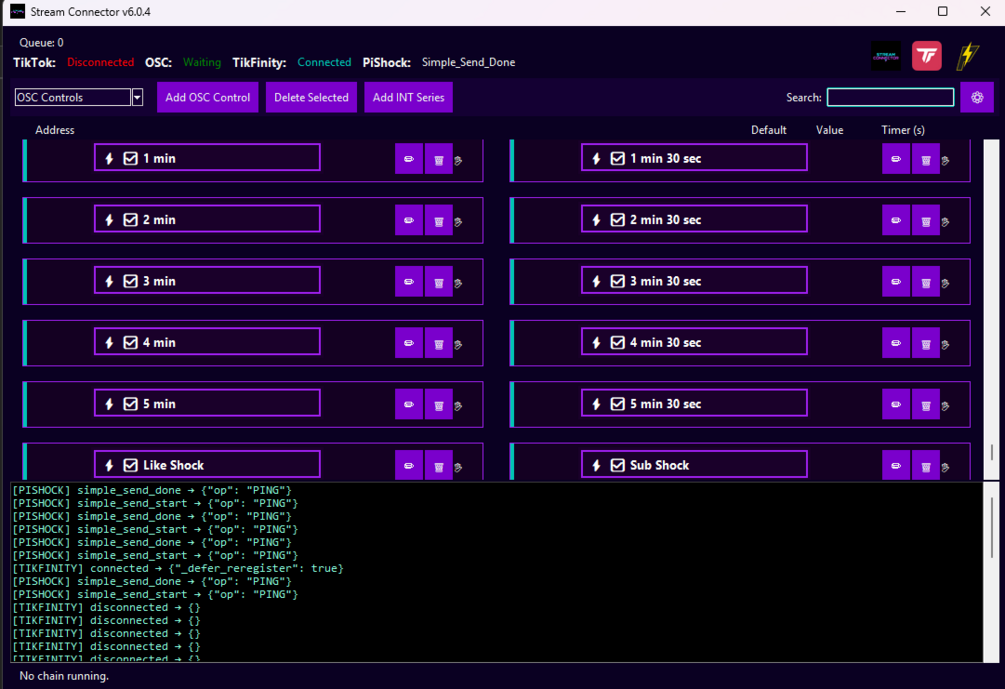This screenshot has height=689, width=1005.
Task: Click the edit icon for 1 min 30 sec
Action: pyautogui.click(x=896, y=159)
